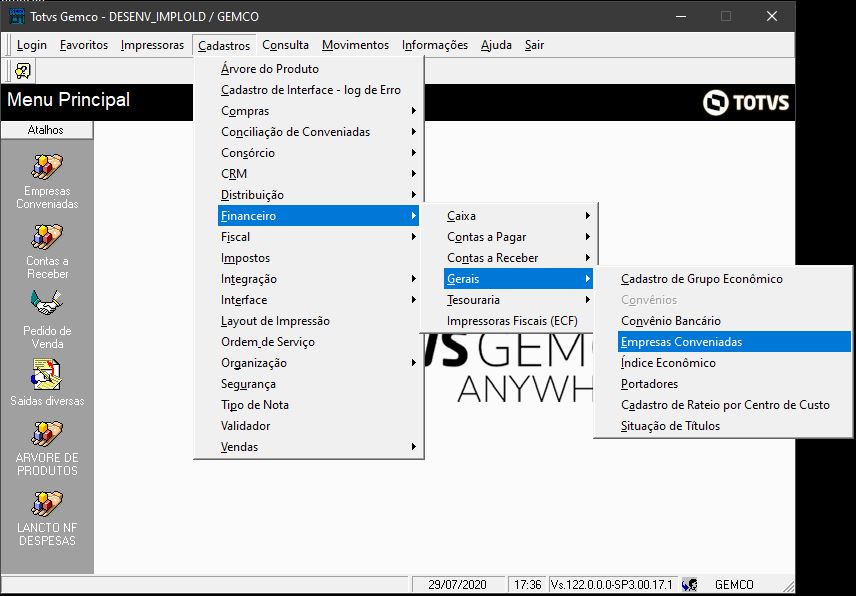This screenshot has height=596, width=856.
Task: Expand the Caixa submenu
Action: [518, 216]
